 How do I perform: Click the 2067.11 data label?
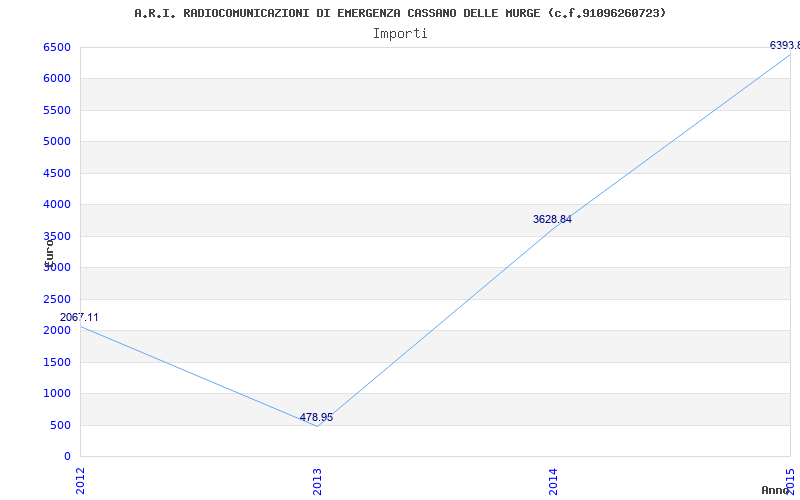[79, 317]
